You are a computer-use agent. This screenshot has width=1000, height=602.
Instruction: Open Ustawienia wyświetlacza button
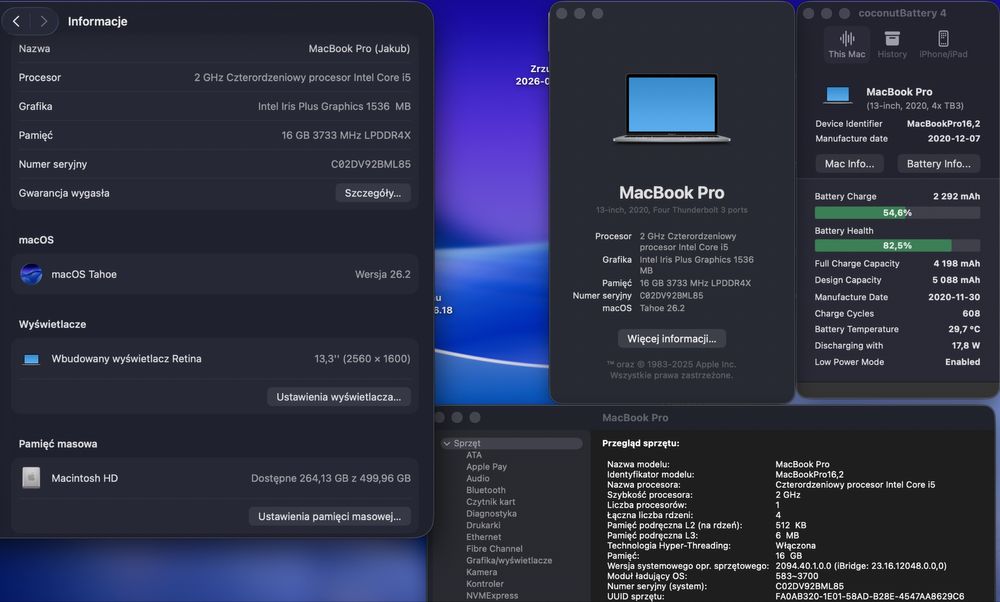[339, 397]
